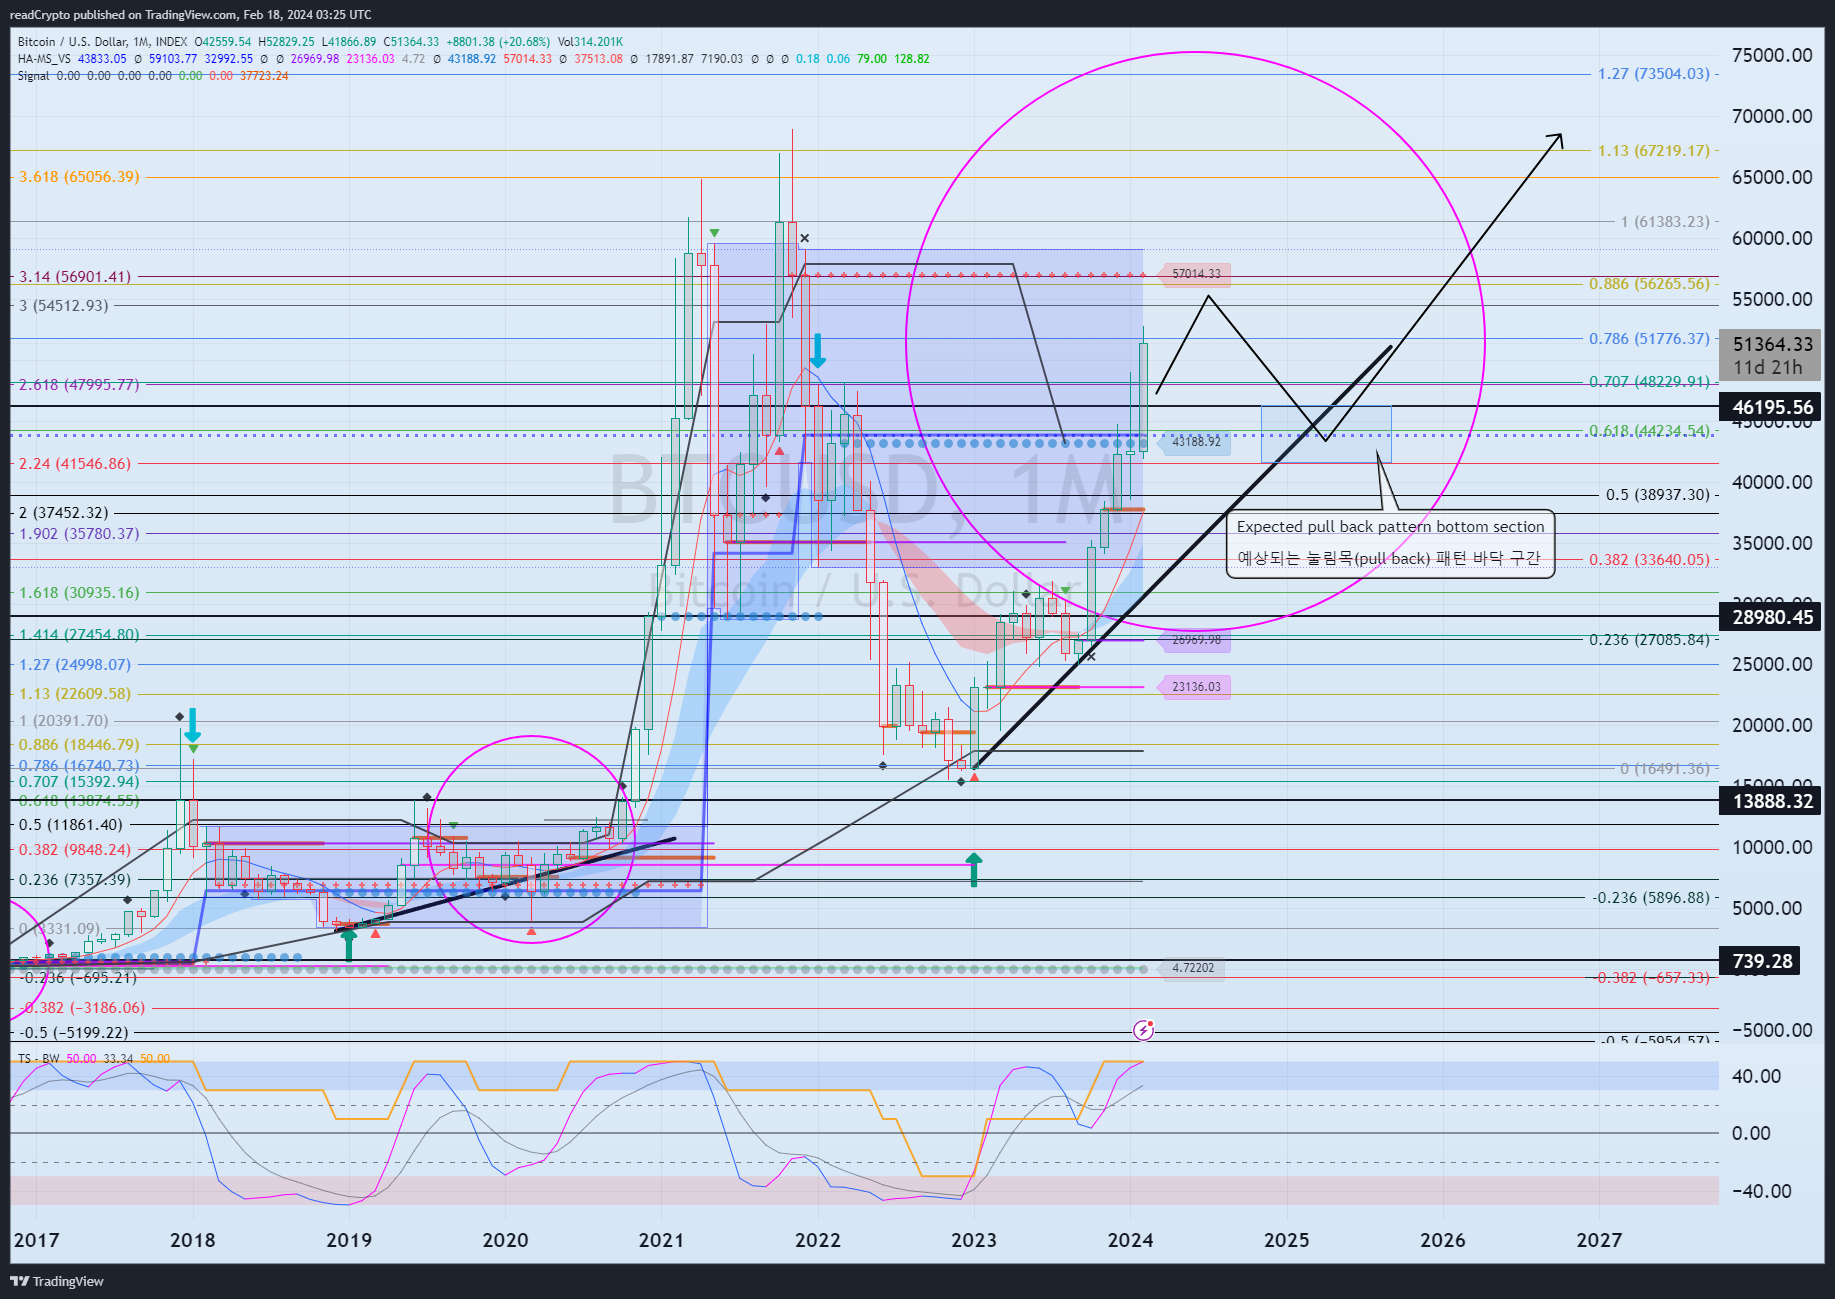Click the cyan down arrow above the 2018 peak
Viewport: 1835px width, 1299px height.
193,724
